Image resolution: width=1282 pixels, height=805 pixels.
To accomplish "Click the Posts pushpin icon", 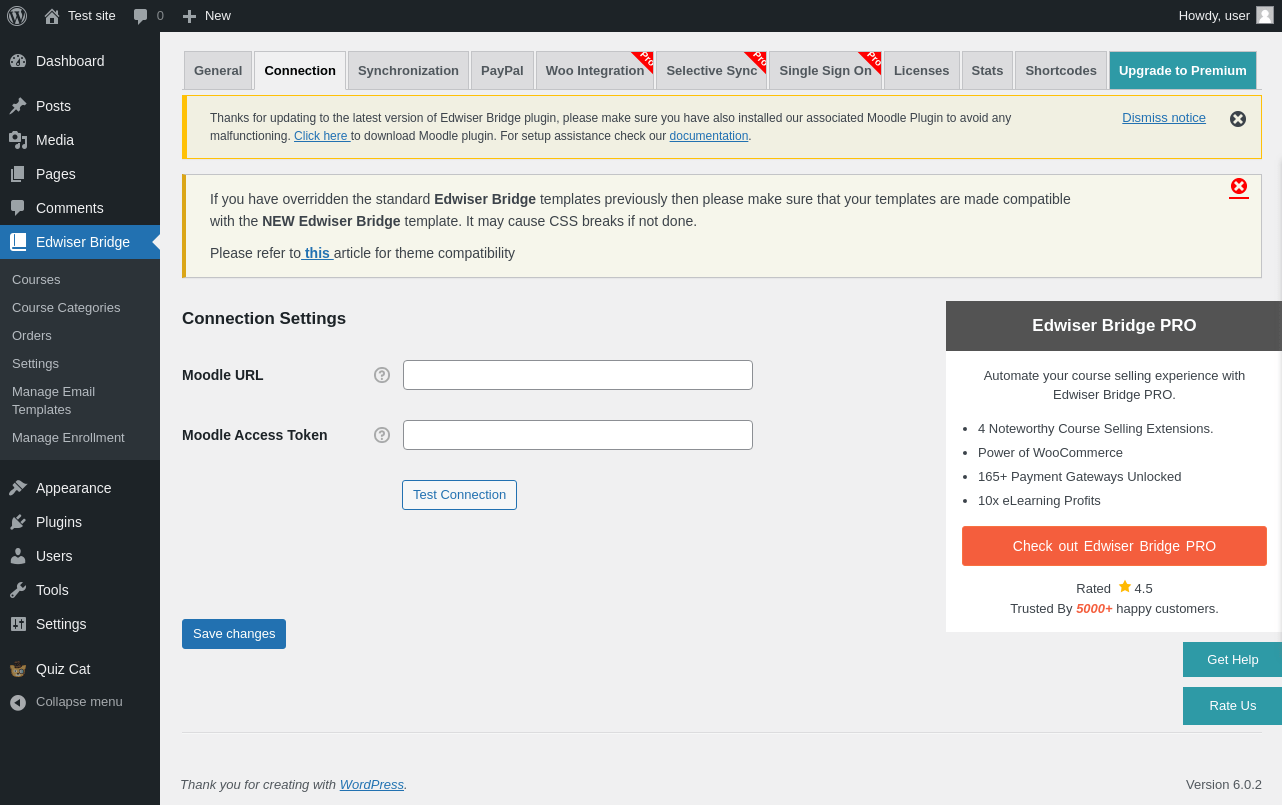I will pos(18,106).
